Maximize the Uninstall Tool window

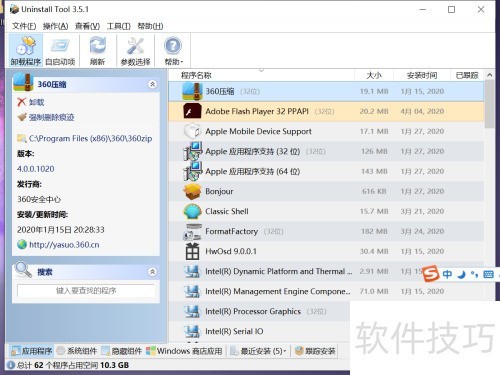451,9
